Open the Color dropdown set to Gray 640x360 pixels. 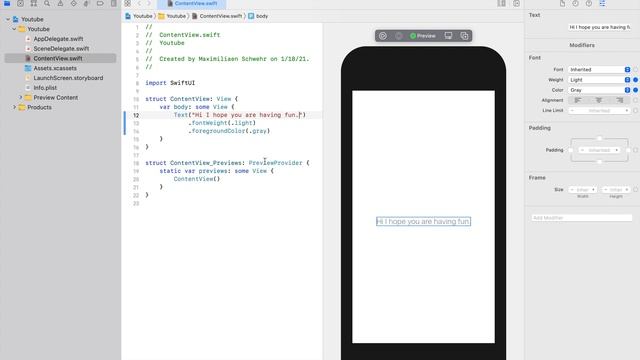pos(599,90)
